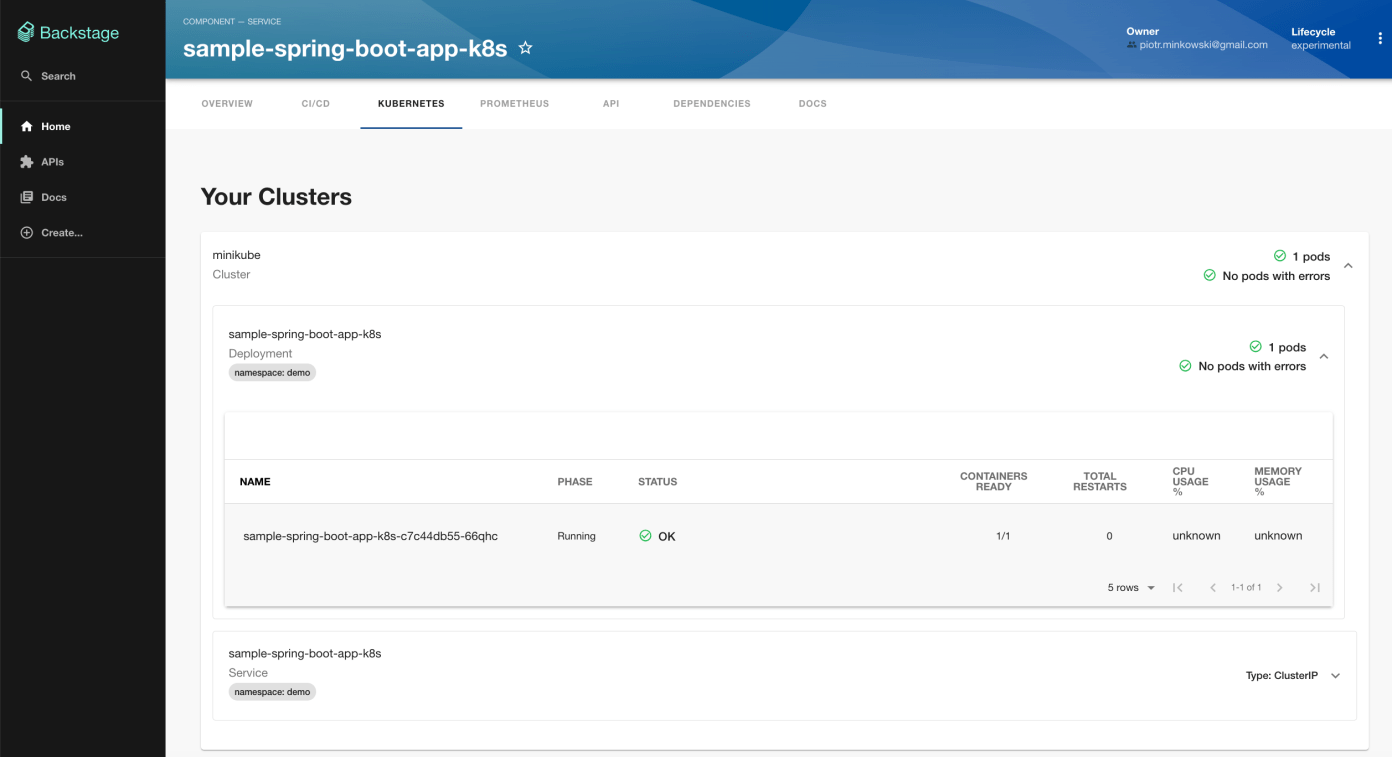Collapse the Deployment accordion chevron
The height and width of the screenshot is (757, 1392).
point(1324,357)
